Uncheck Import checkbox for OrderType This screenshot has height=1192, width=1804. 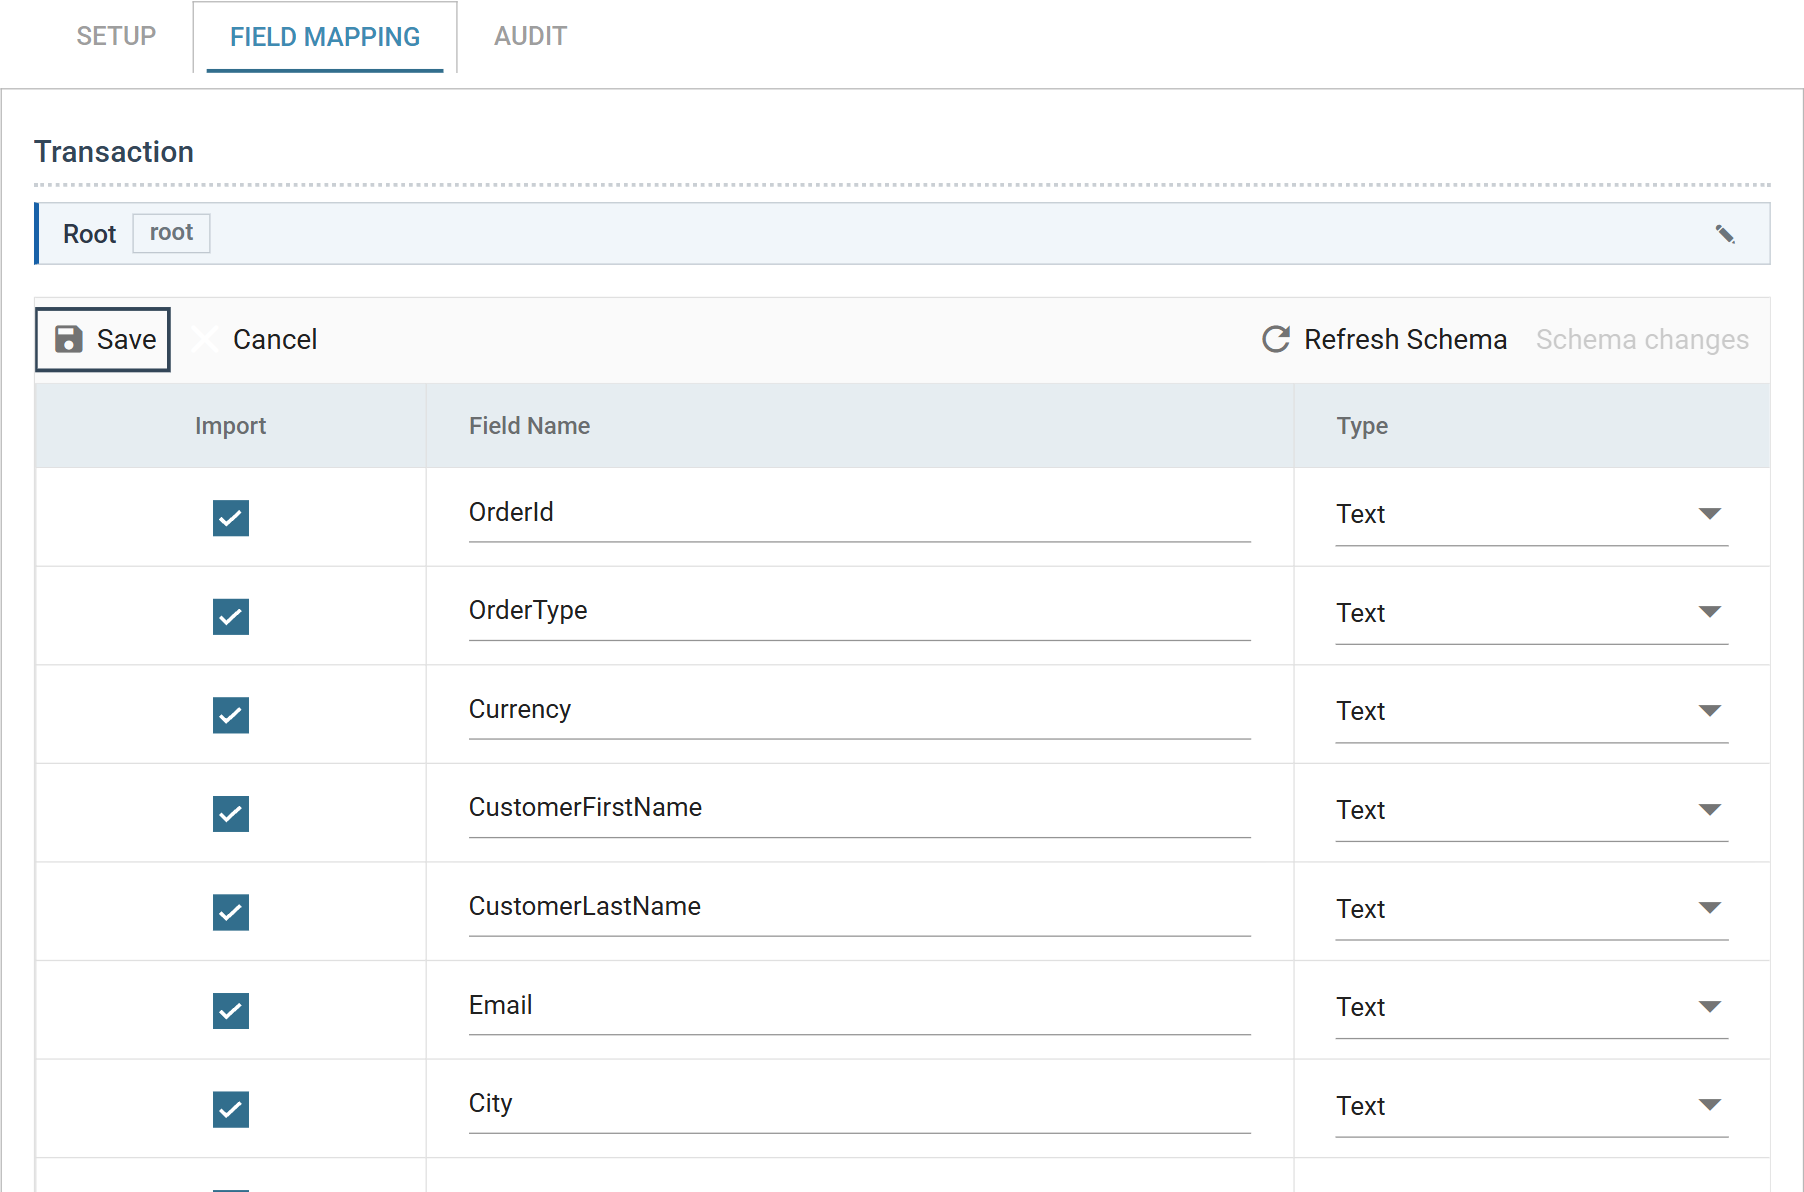tap(231, 617)
